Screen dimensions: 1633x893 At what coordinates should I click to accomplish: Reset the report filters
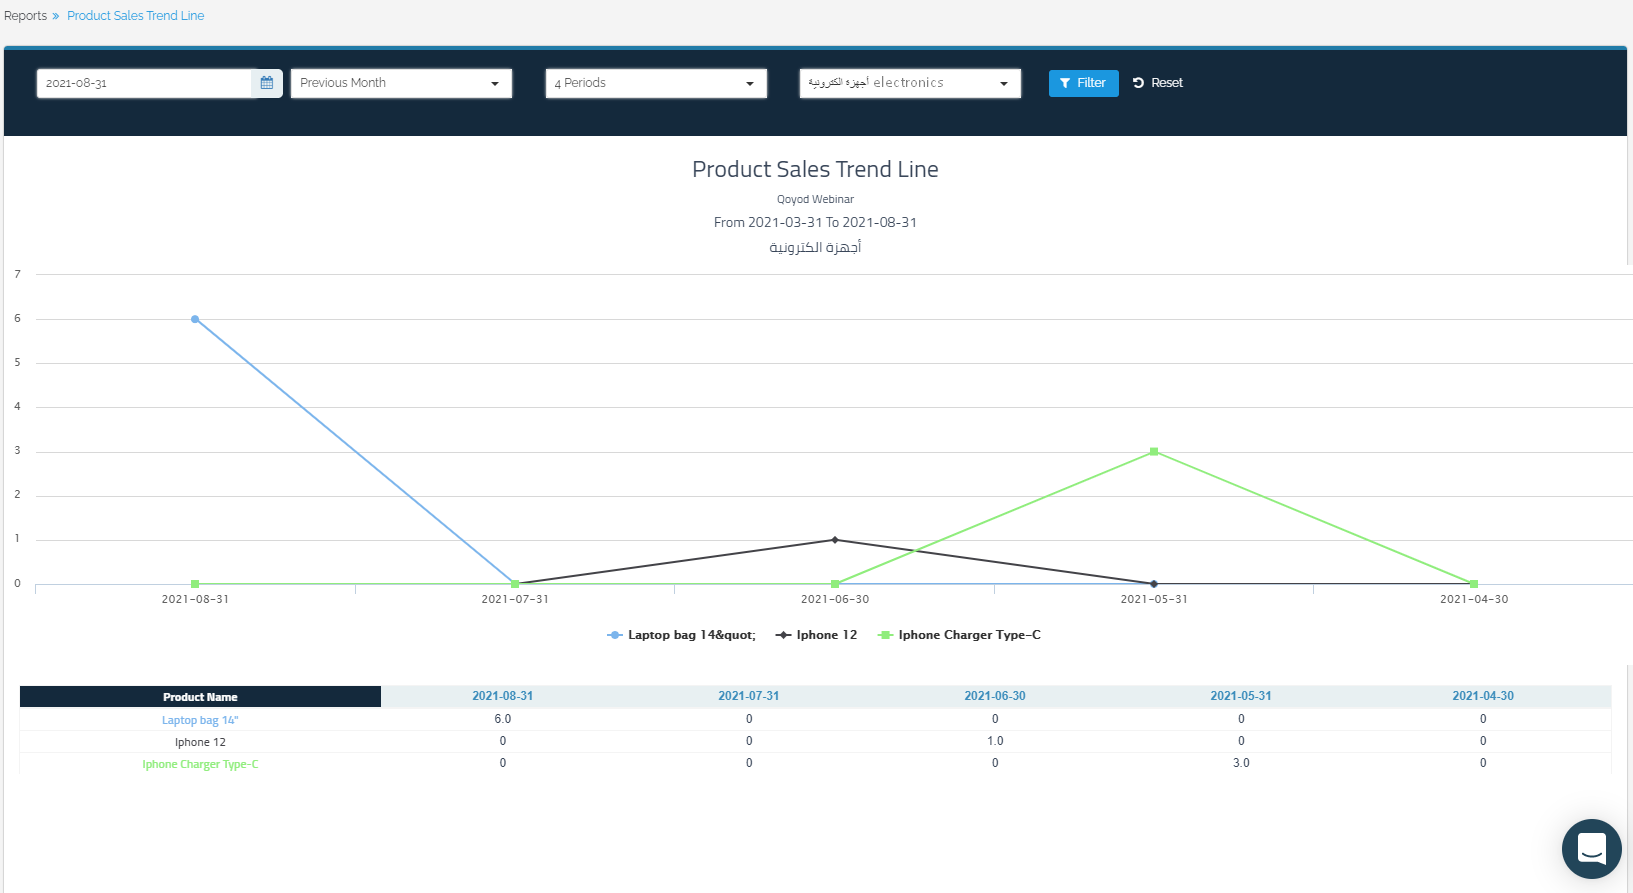[1158, 83]
